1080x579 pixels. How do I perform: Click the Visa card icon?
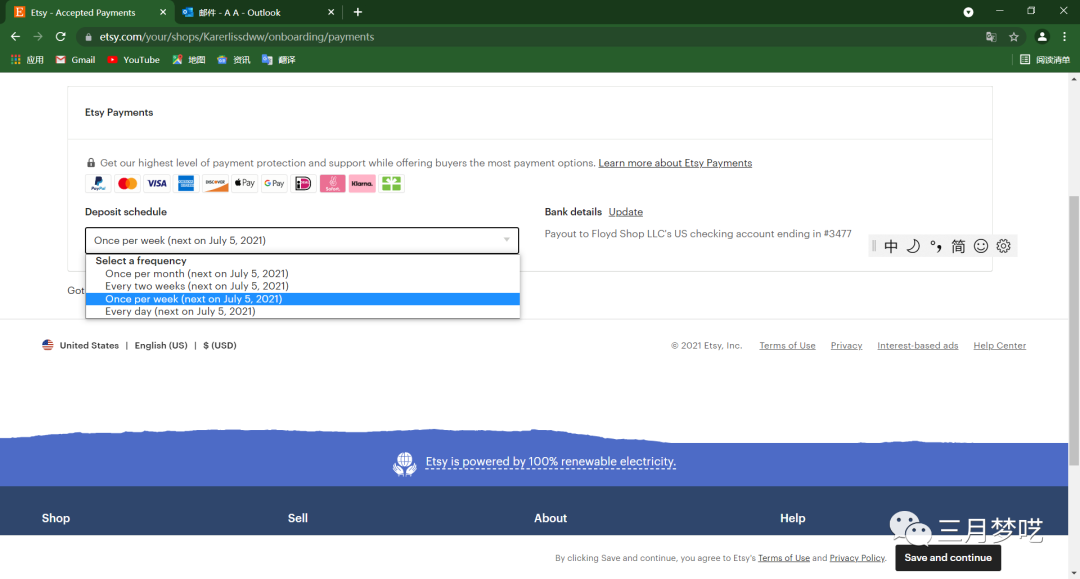pos(157,184)
